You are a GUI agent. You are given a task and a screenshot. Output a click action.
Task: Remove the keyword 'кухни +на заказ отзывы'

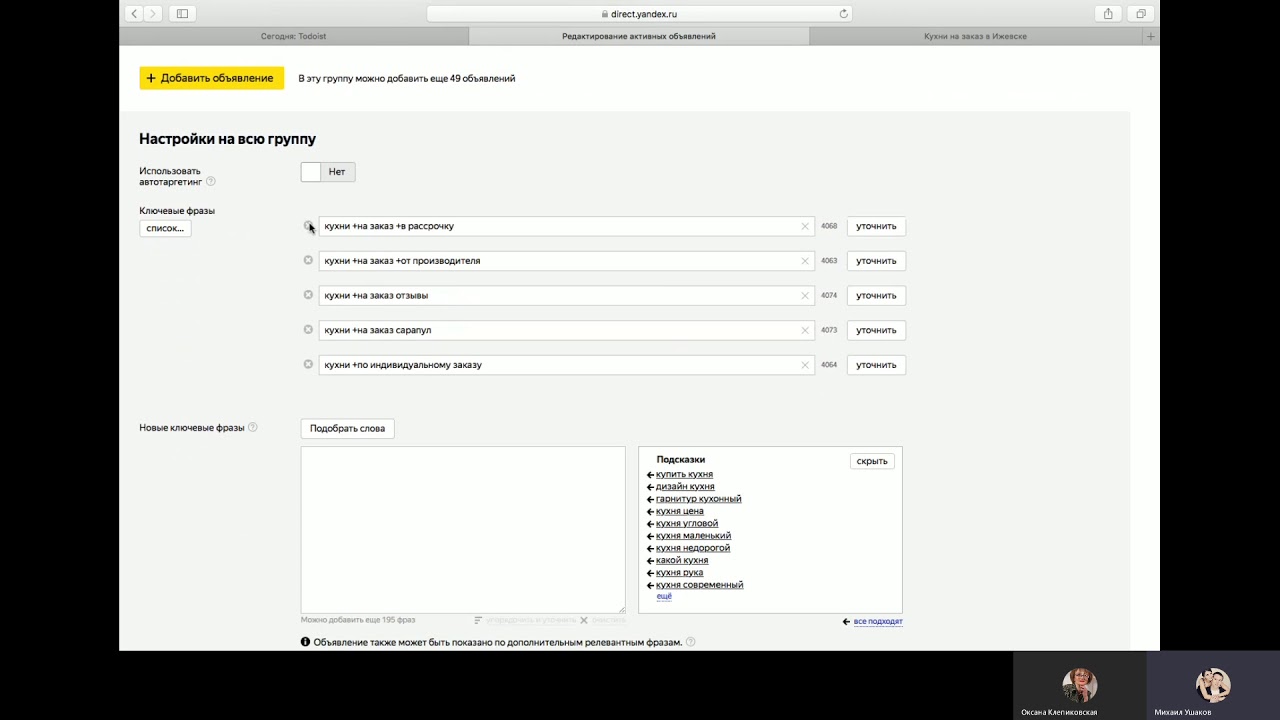pos(308,295)
